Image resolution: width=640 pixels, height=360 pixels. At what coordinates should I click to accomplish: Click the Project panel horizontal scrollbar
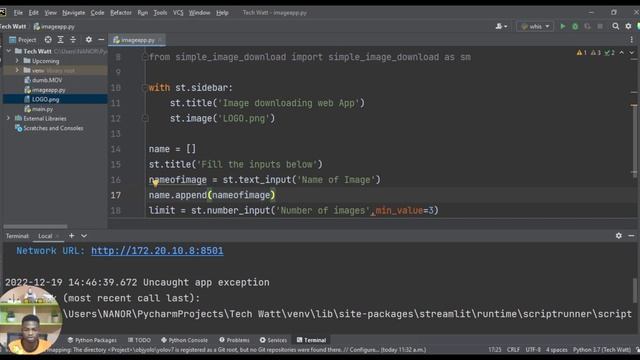pos(36,226)
